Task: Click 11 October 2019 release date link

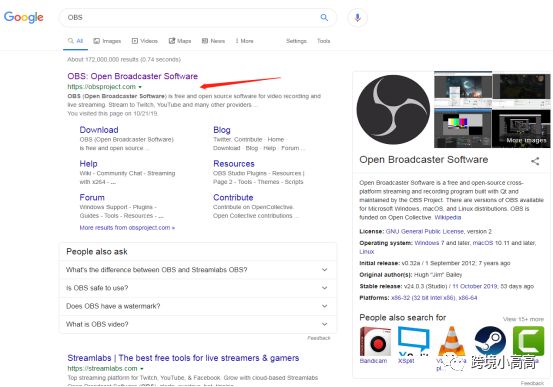Action: 475,286
